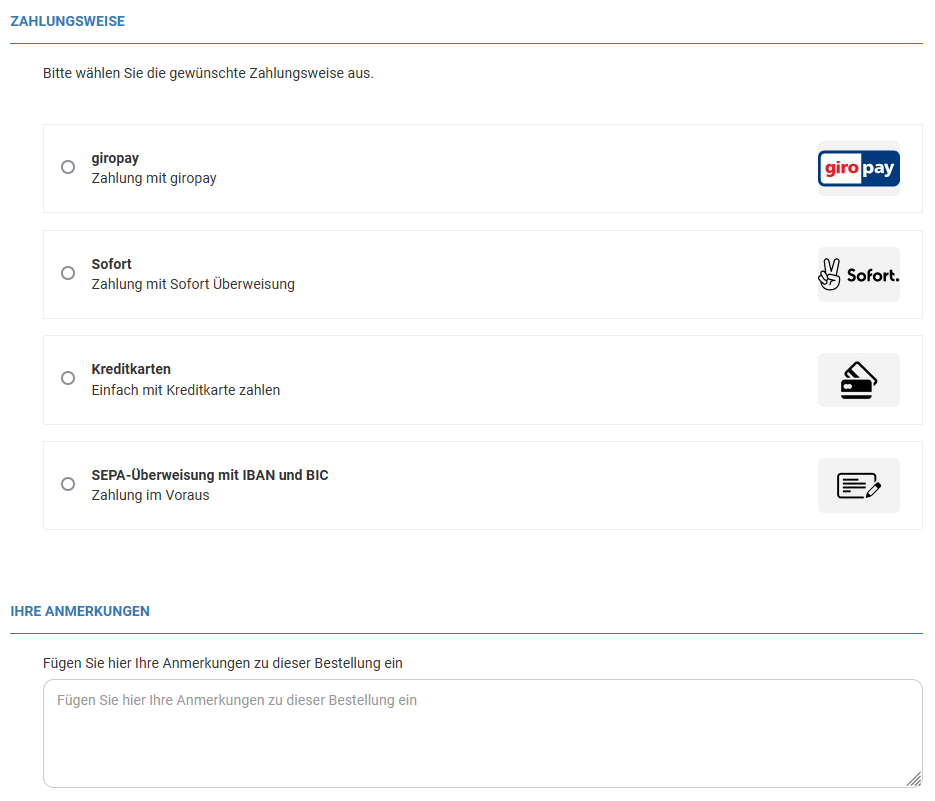Click the 'Kreditkarten' title
935x801 pixels.
click(131, 369)
